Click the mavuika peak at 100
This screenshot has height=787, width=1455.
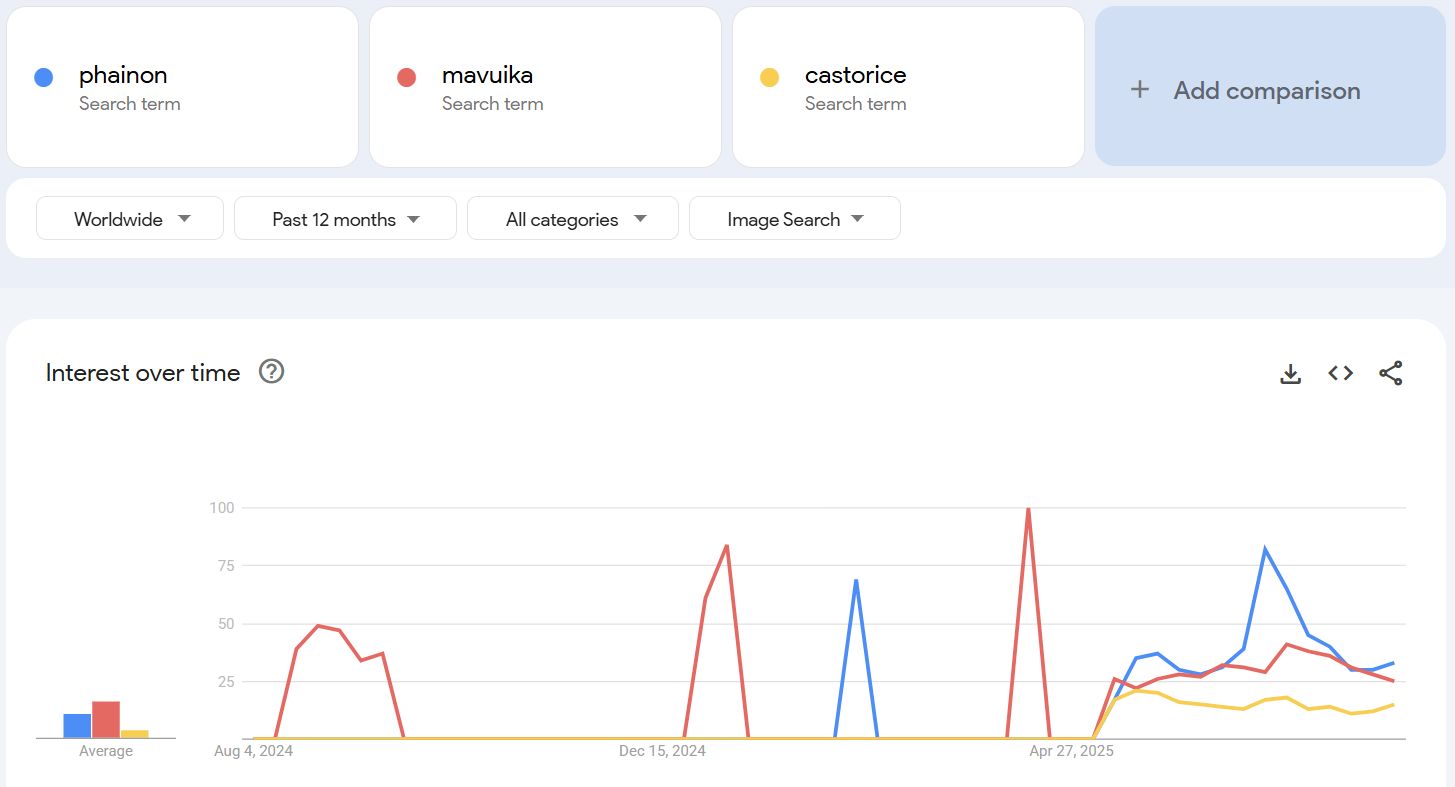1028,509
